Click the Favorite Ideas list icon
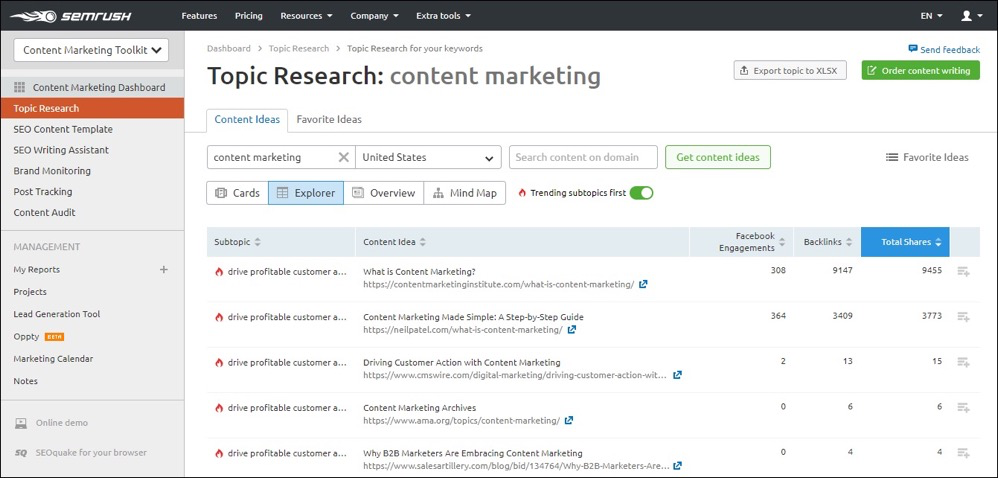This screenshot has width=998, height=478. click(892, 157)
